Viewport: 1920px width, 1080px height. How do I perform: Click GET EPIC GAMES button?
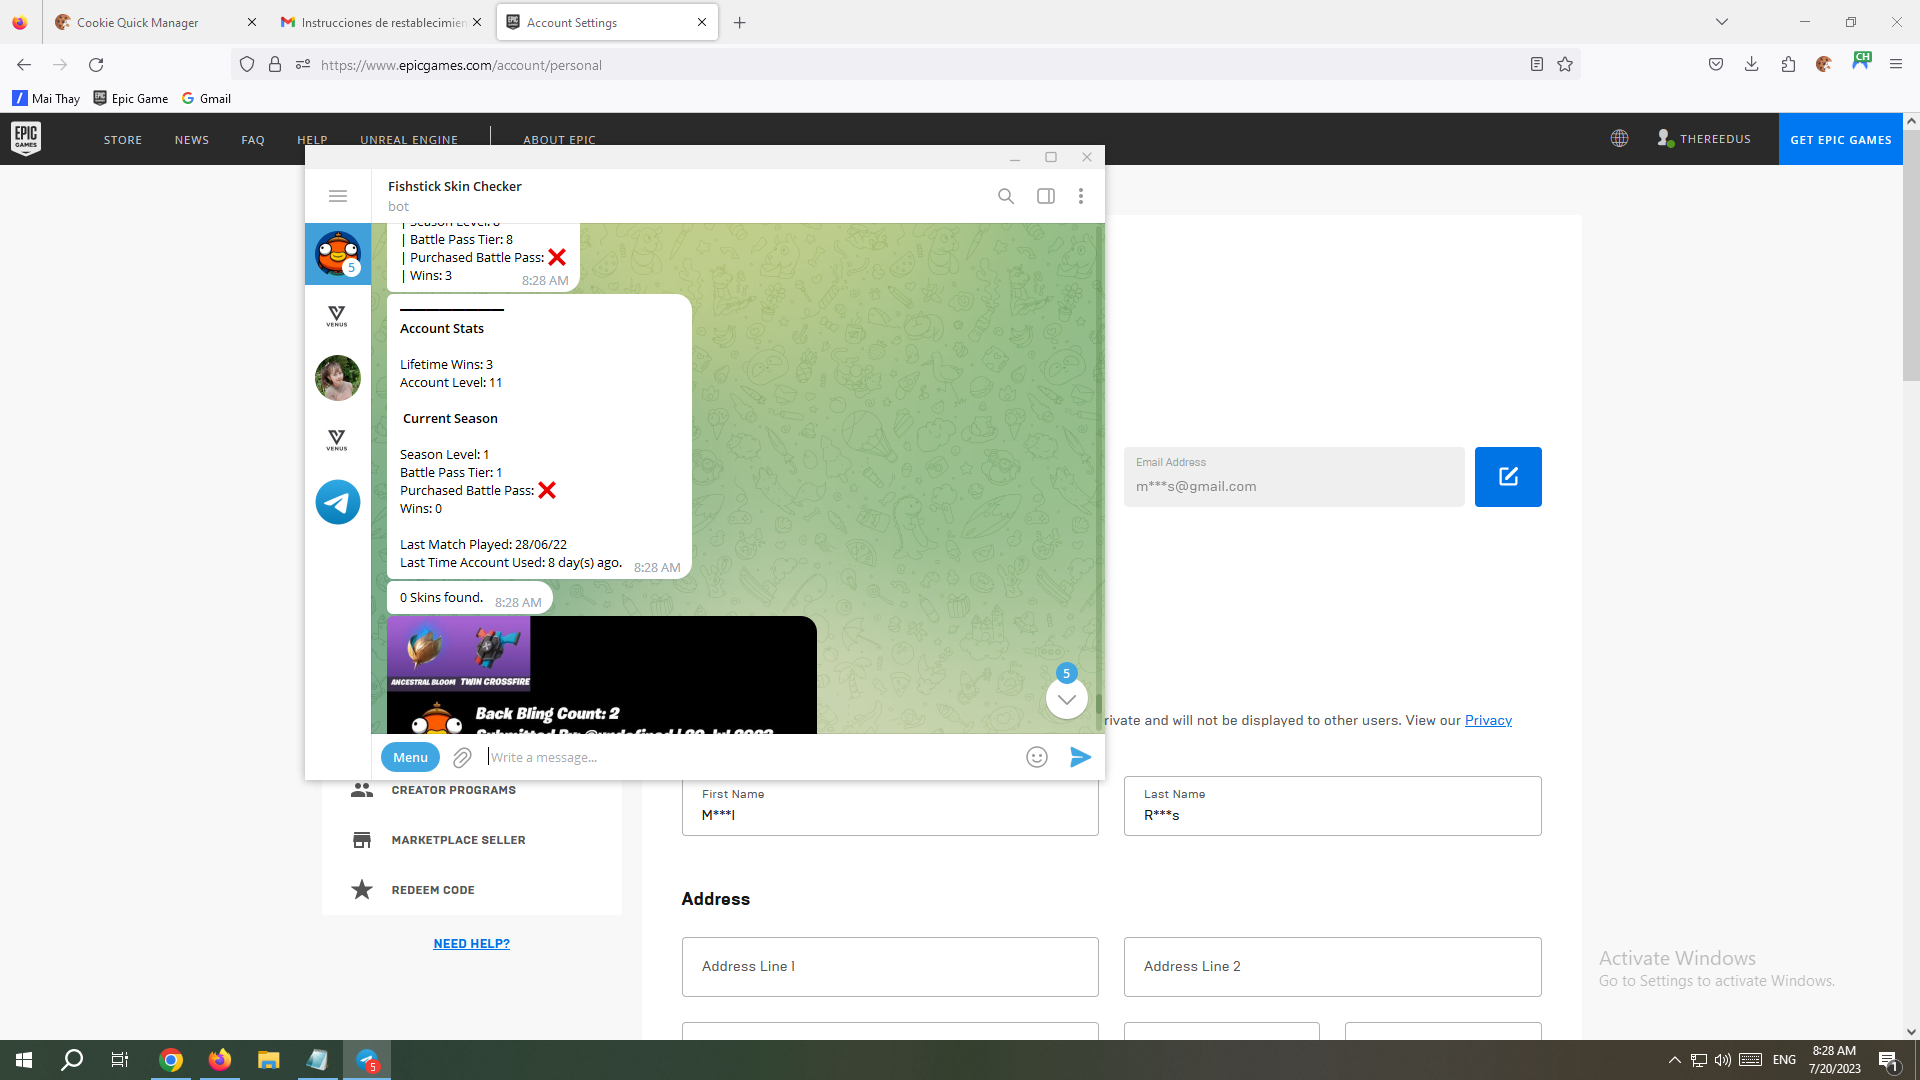click(x=1841, y=139)
